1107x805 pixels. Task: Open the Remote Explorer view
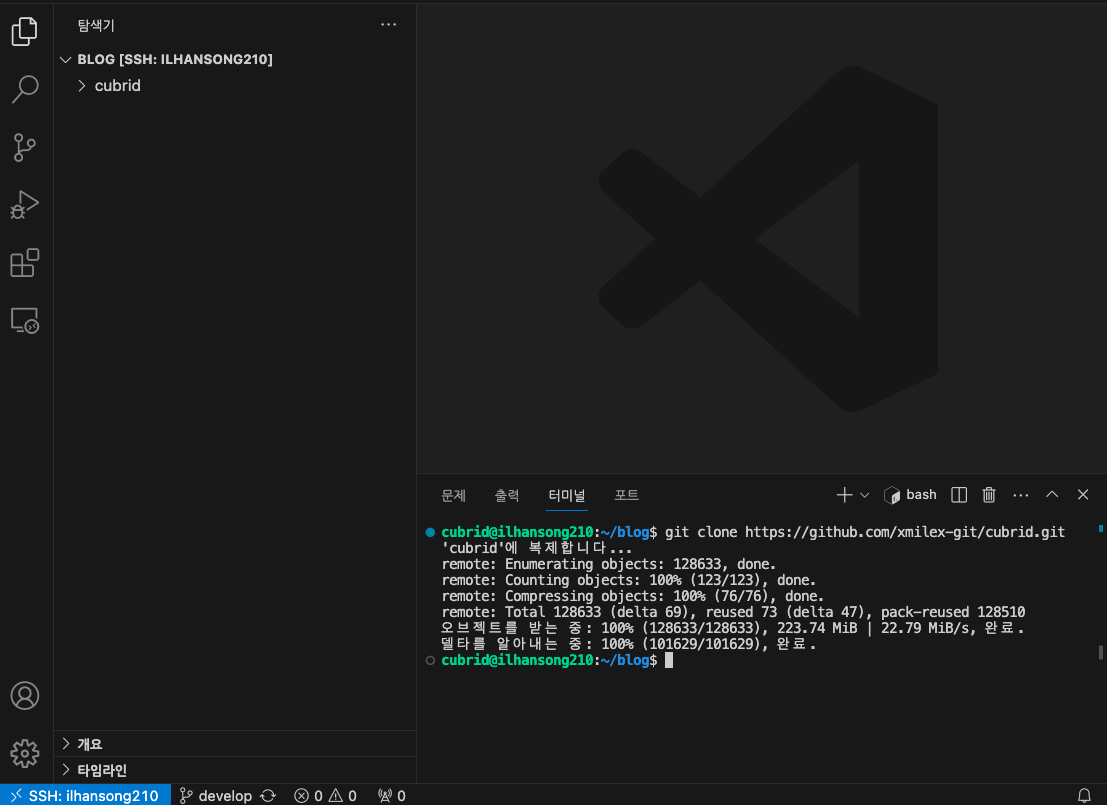click(x=25, y=321)
